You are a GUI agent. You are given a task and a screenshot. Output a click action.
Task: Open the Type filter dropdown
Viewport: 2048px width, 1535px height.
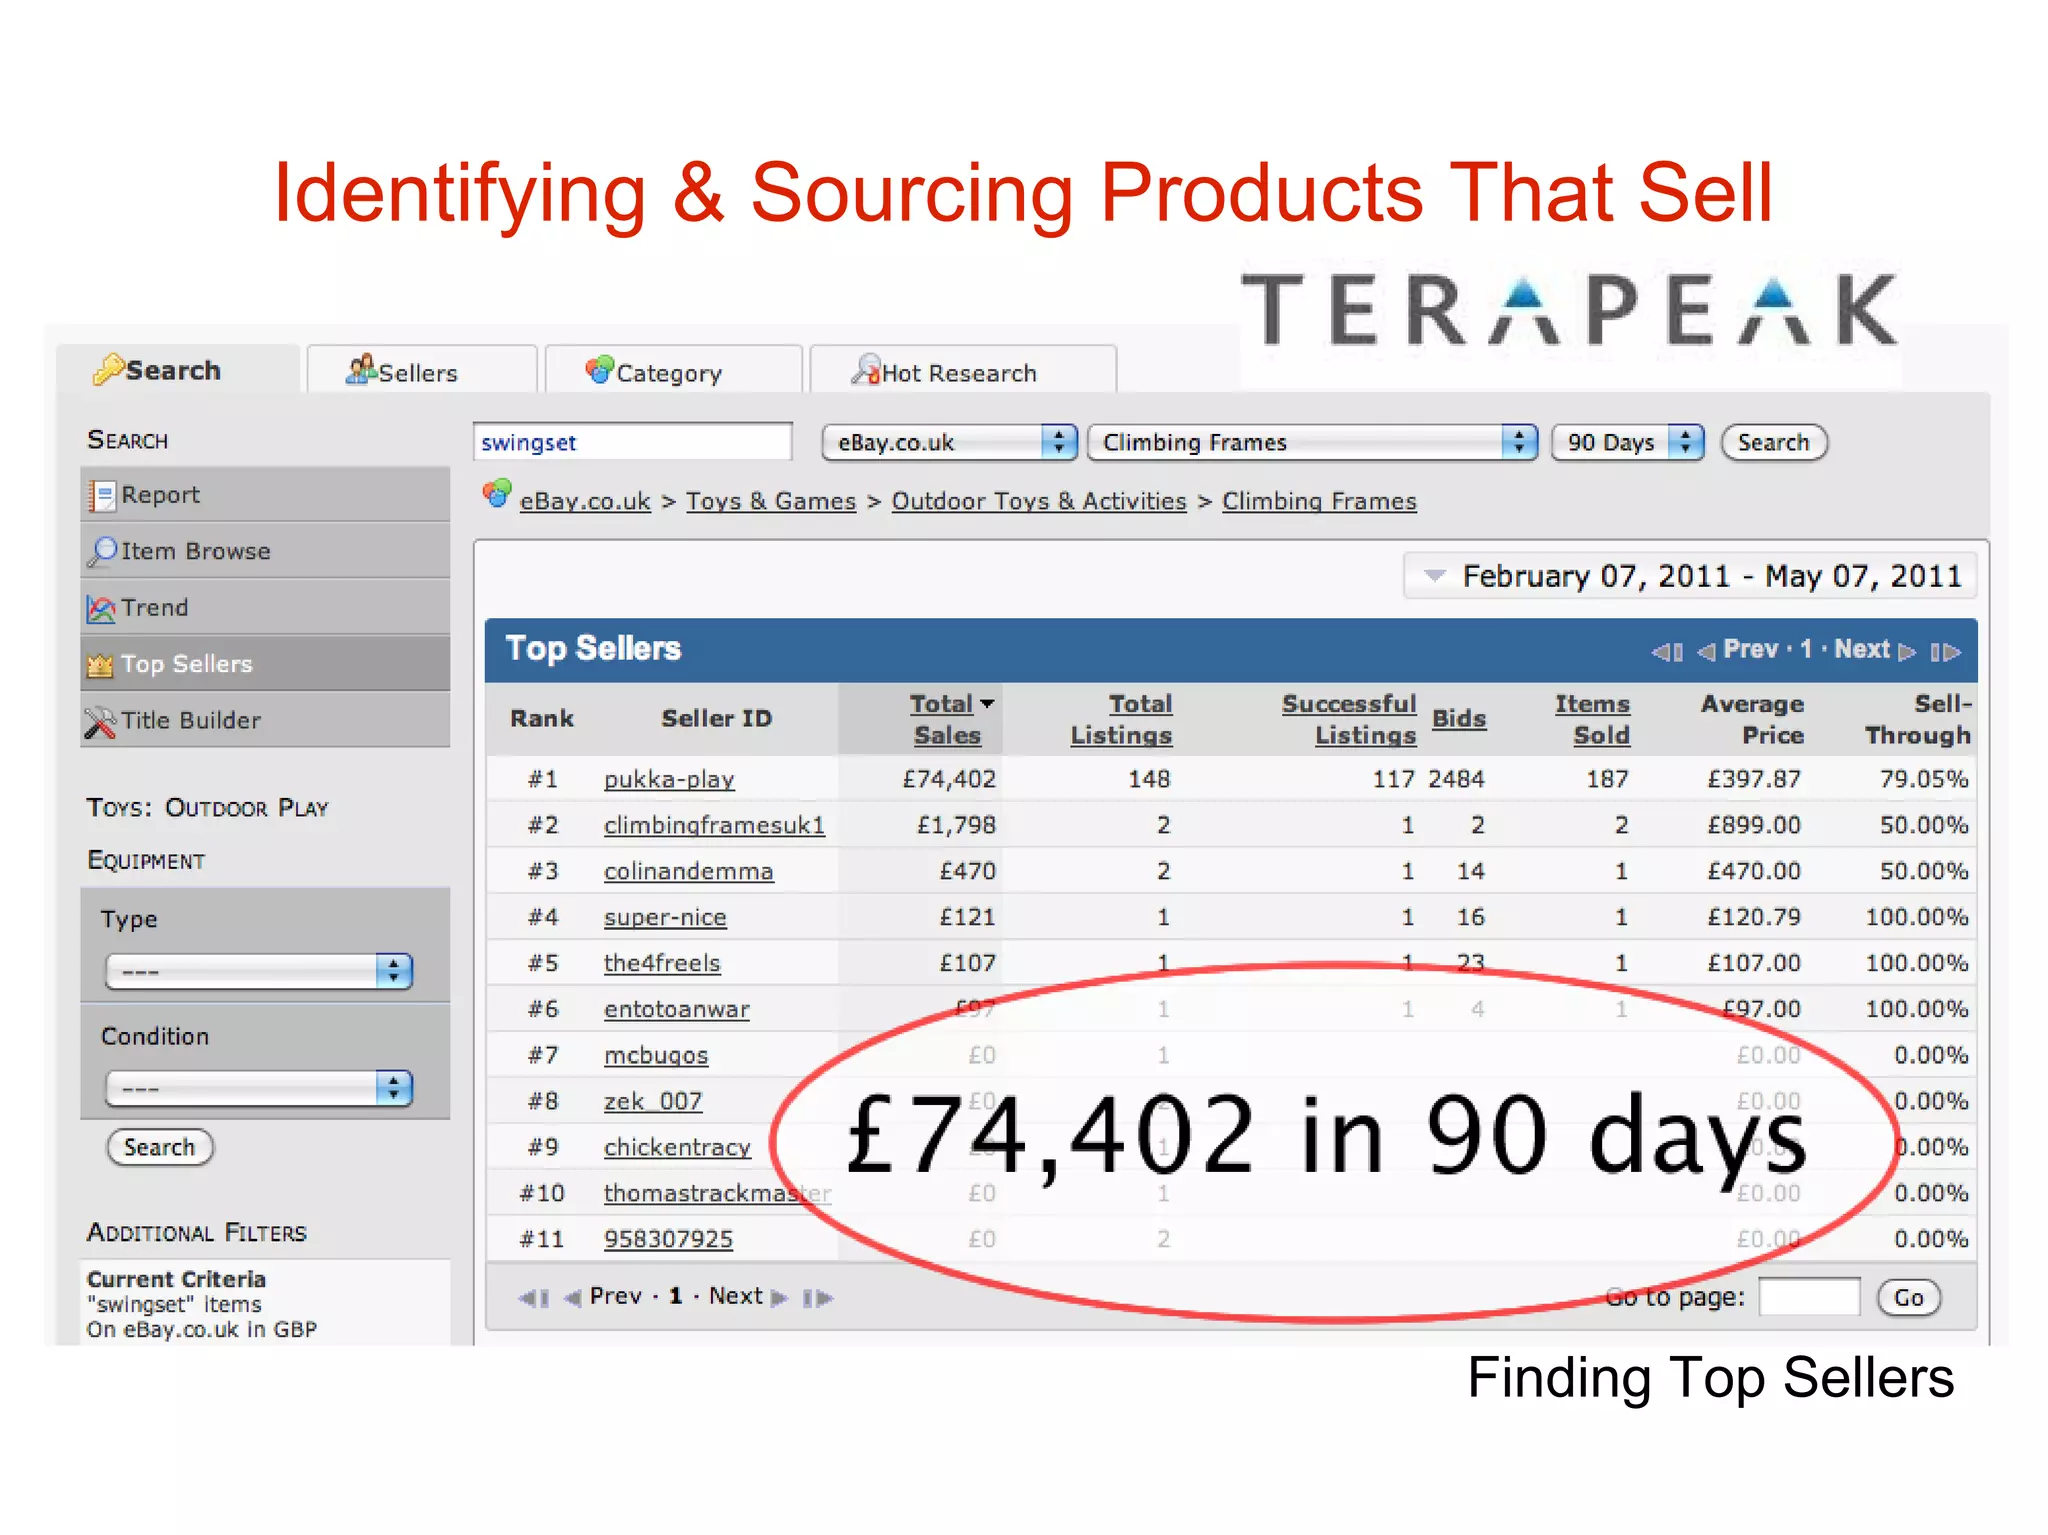(259, 970)
